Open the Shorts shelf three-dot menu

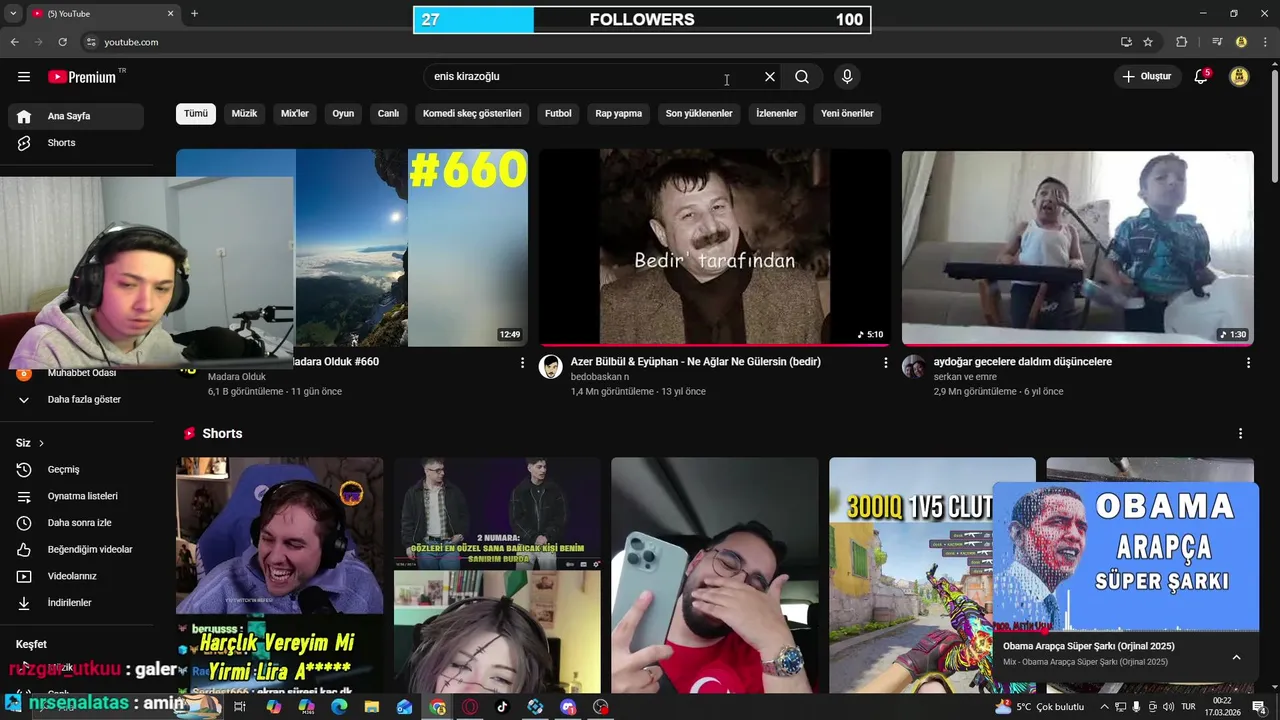click(x=1240, y=434)
